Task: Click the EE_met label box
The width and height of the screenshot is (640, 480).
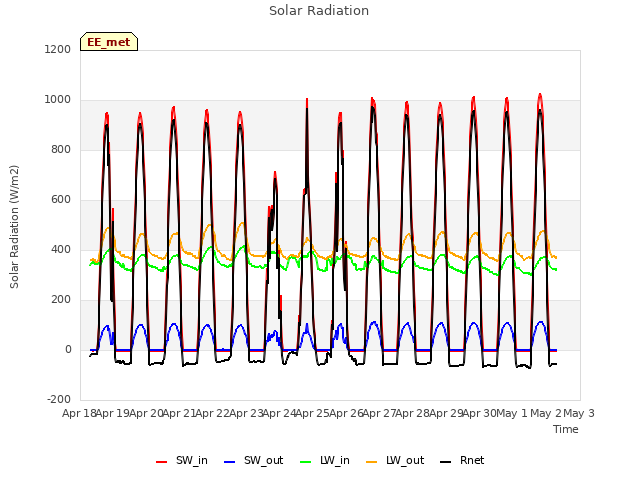Action: 109,42
